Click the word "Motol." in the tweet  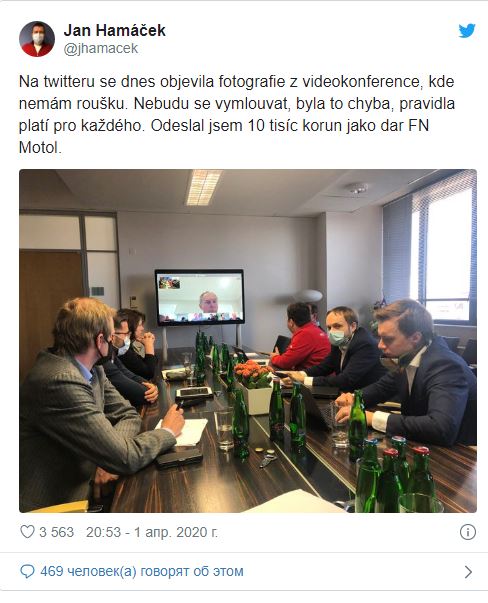click(40, 148)
